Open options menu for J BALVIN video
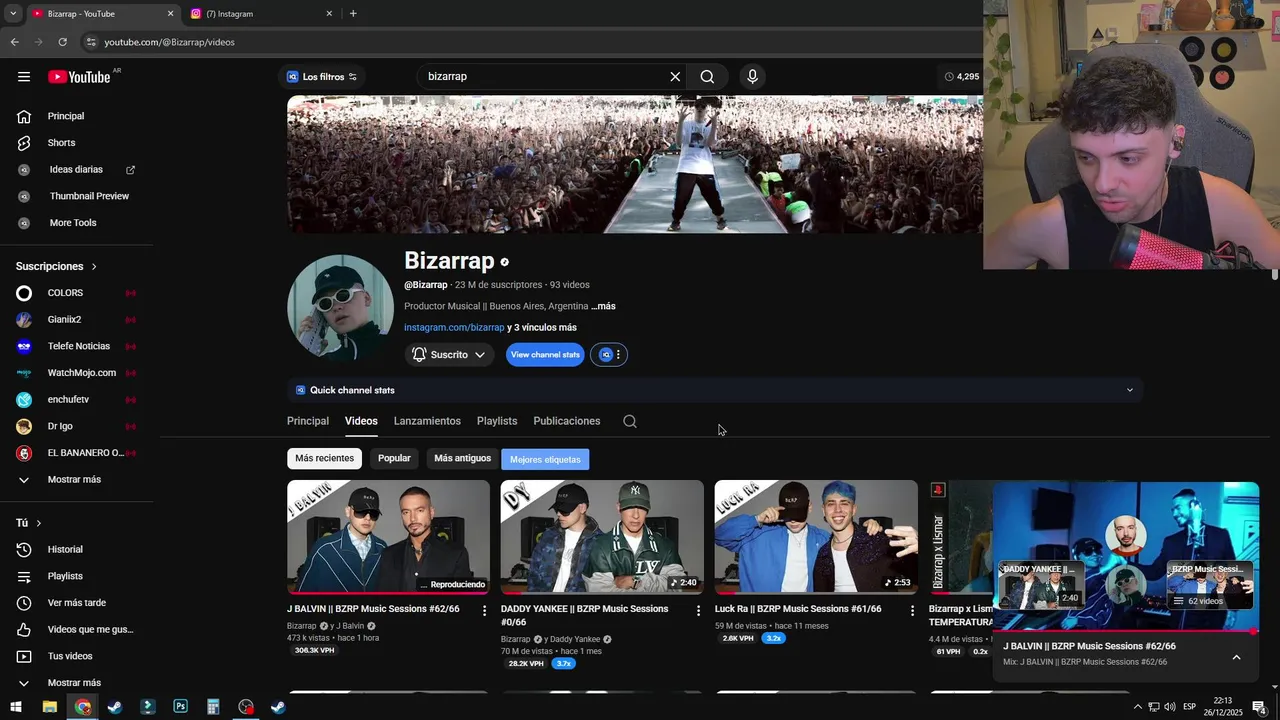Image resolution: width=1280 pixels, height=720 pixels. (484, 610)
